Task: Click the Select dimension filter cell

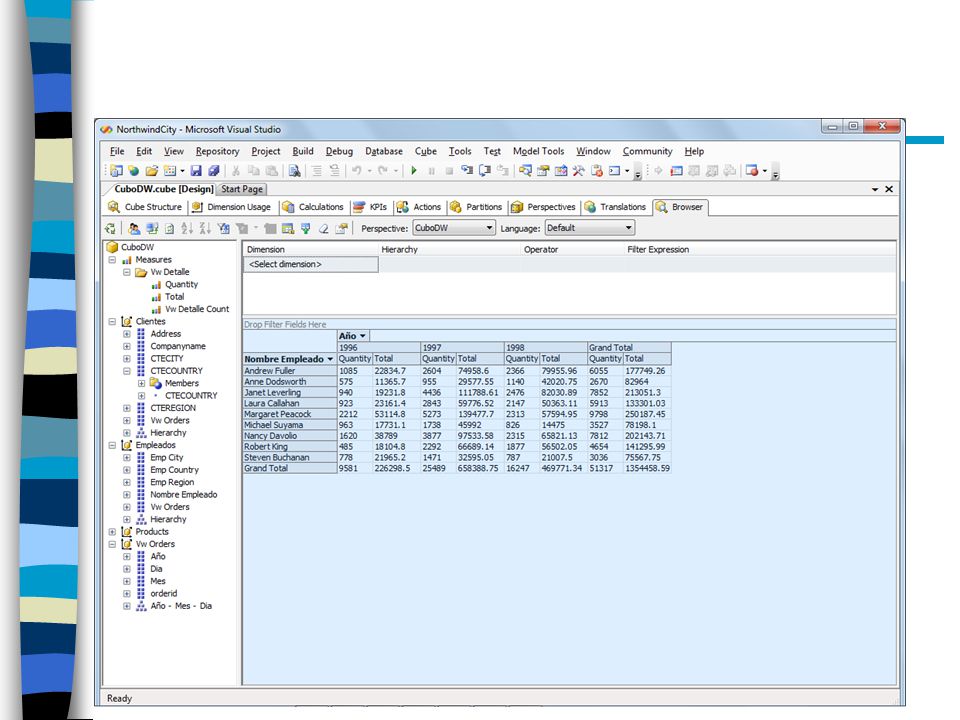Action: pyautogui.click(x=310, y=264)
